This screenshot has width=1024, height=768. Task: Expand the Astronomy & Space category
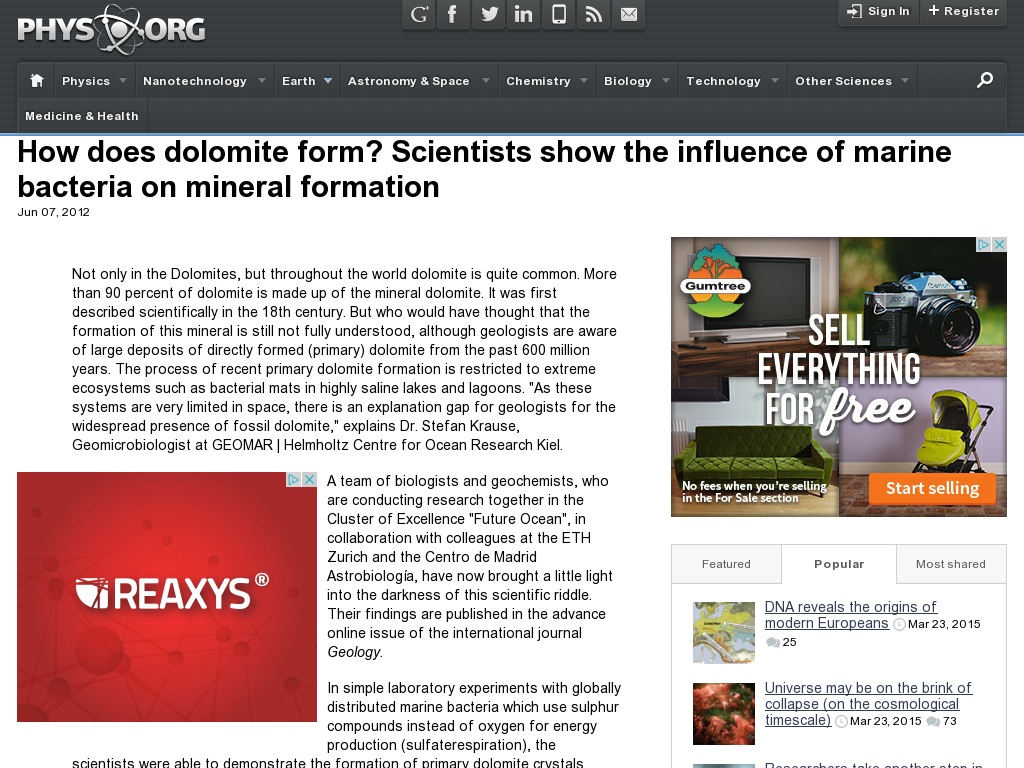412,81
